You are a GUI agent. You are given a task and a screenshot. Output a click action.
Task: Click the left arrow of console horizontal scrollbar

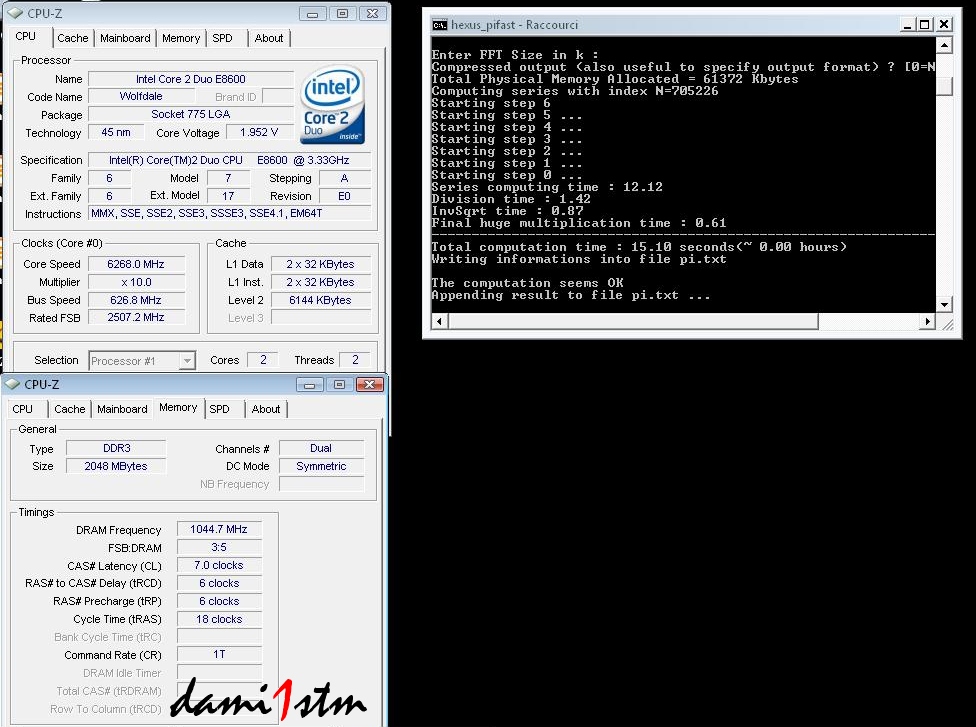point(440,321)
